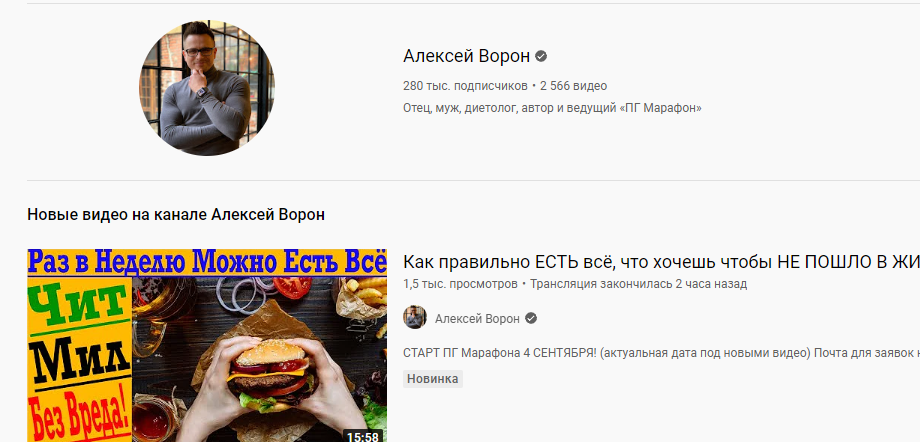Click the 2 566 видео count
Viewport: 920px width, 442px height.
click(573, 86)
